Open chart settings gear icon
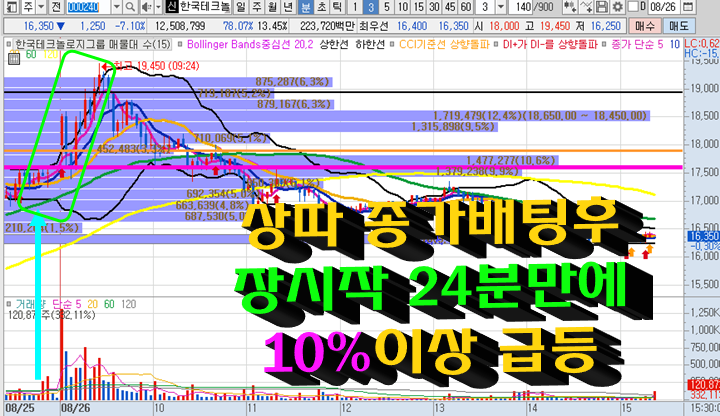720x416 pixels. click(617, 7)
